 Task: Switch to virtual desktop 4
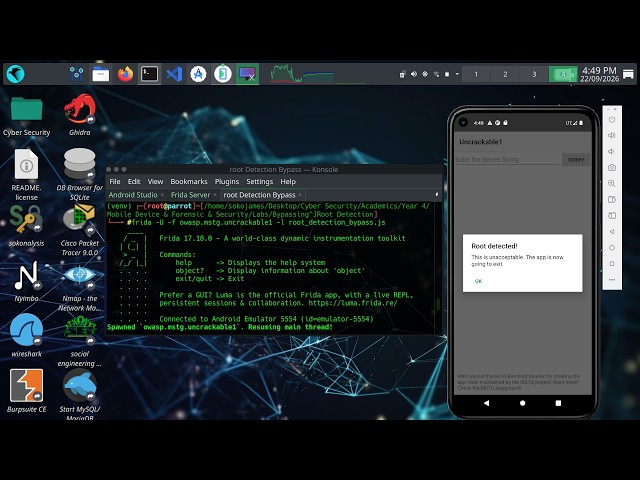[x=563, y=74]
